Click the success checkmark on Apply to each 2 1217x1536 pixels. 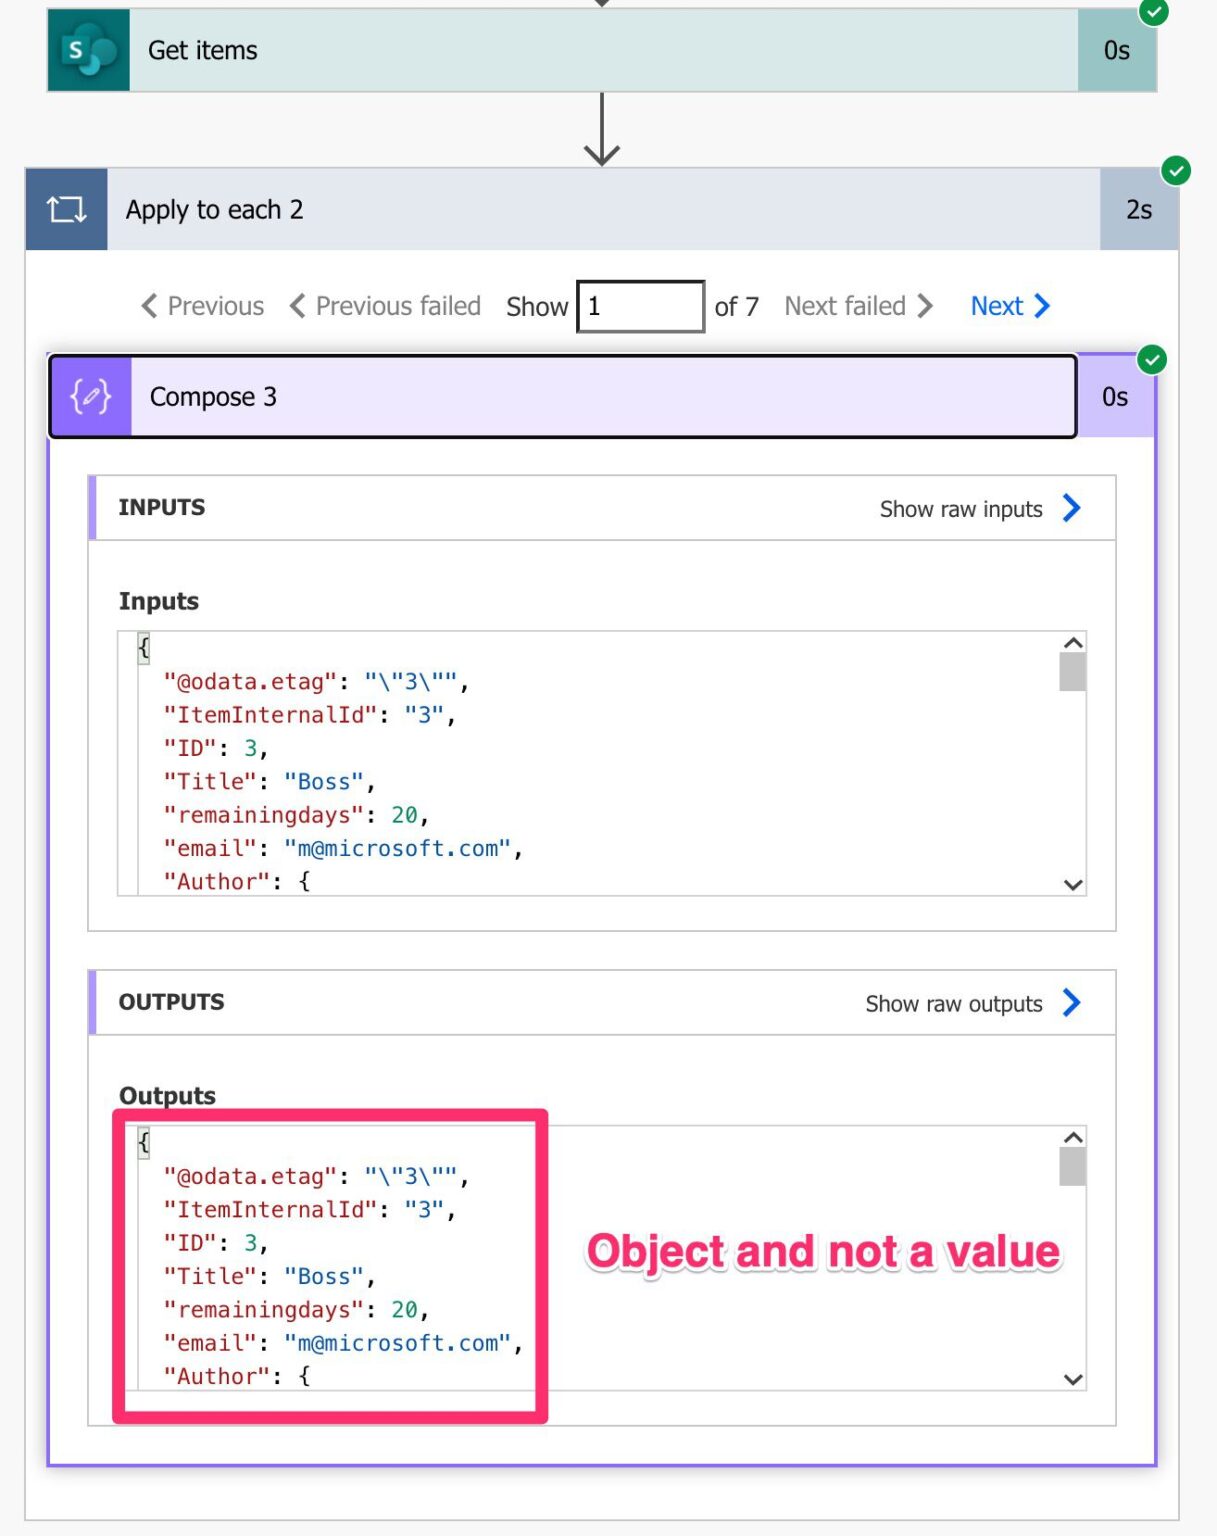(1176, 172)
